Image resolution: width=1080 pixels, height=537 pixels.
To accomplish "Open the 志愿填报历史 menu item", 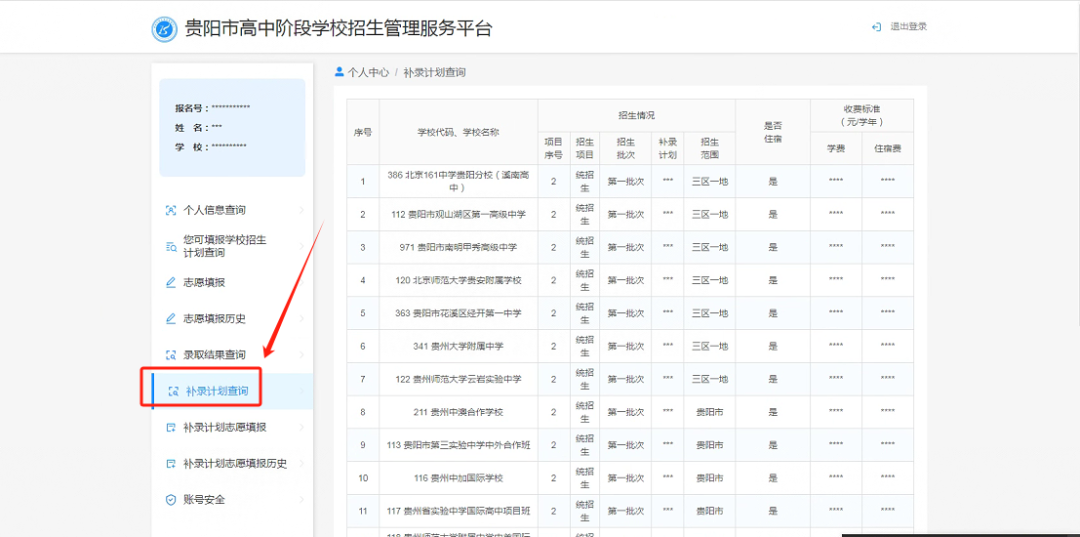I will [232, 319].
